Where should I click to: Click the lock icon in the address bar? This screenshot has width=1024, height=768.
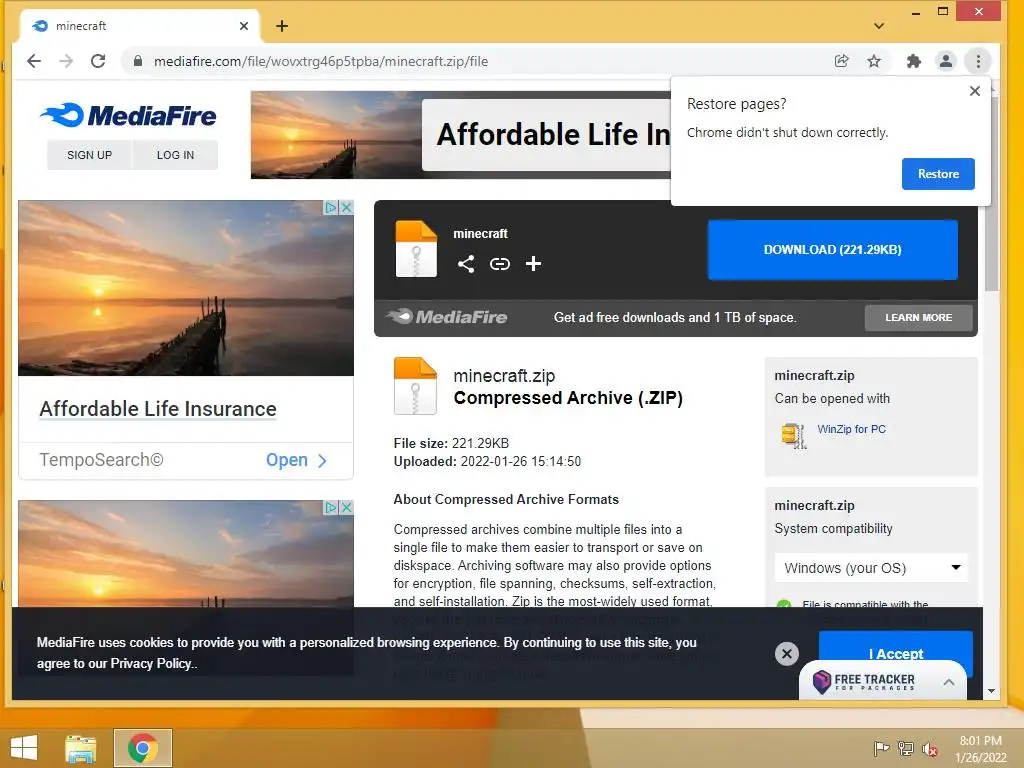138,61
